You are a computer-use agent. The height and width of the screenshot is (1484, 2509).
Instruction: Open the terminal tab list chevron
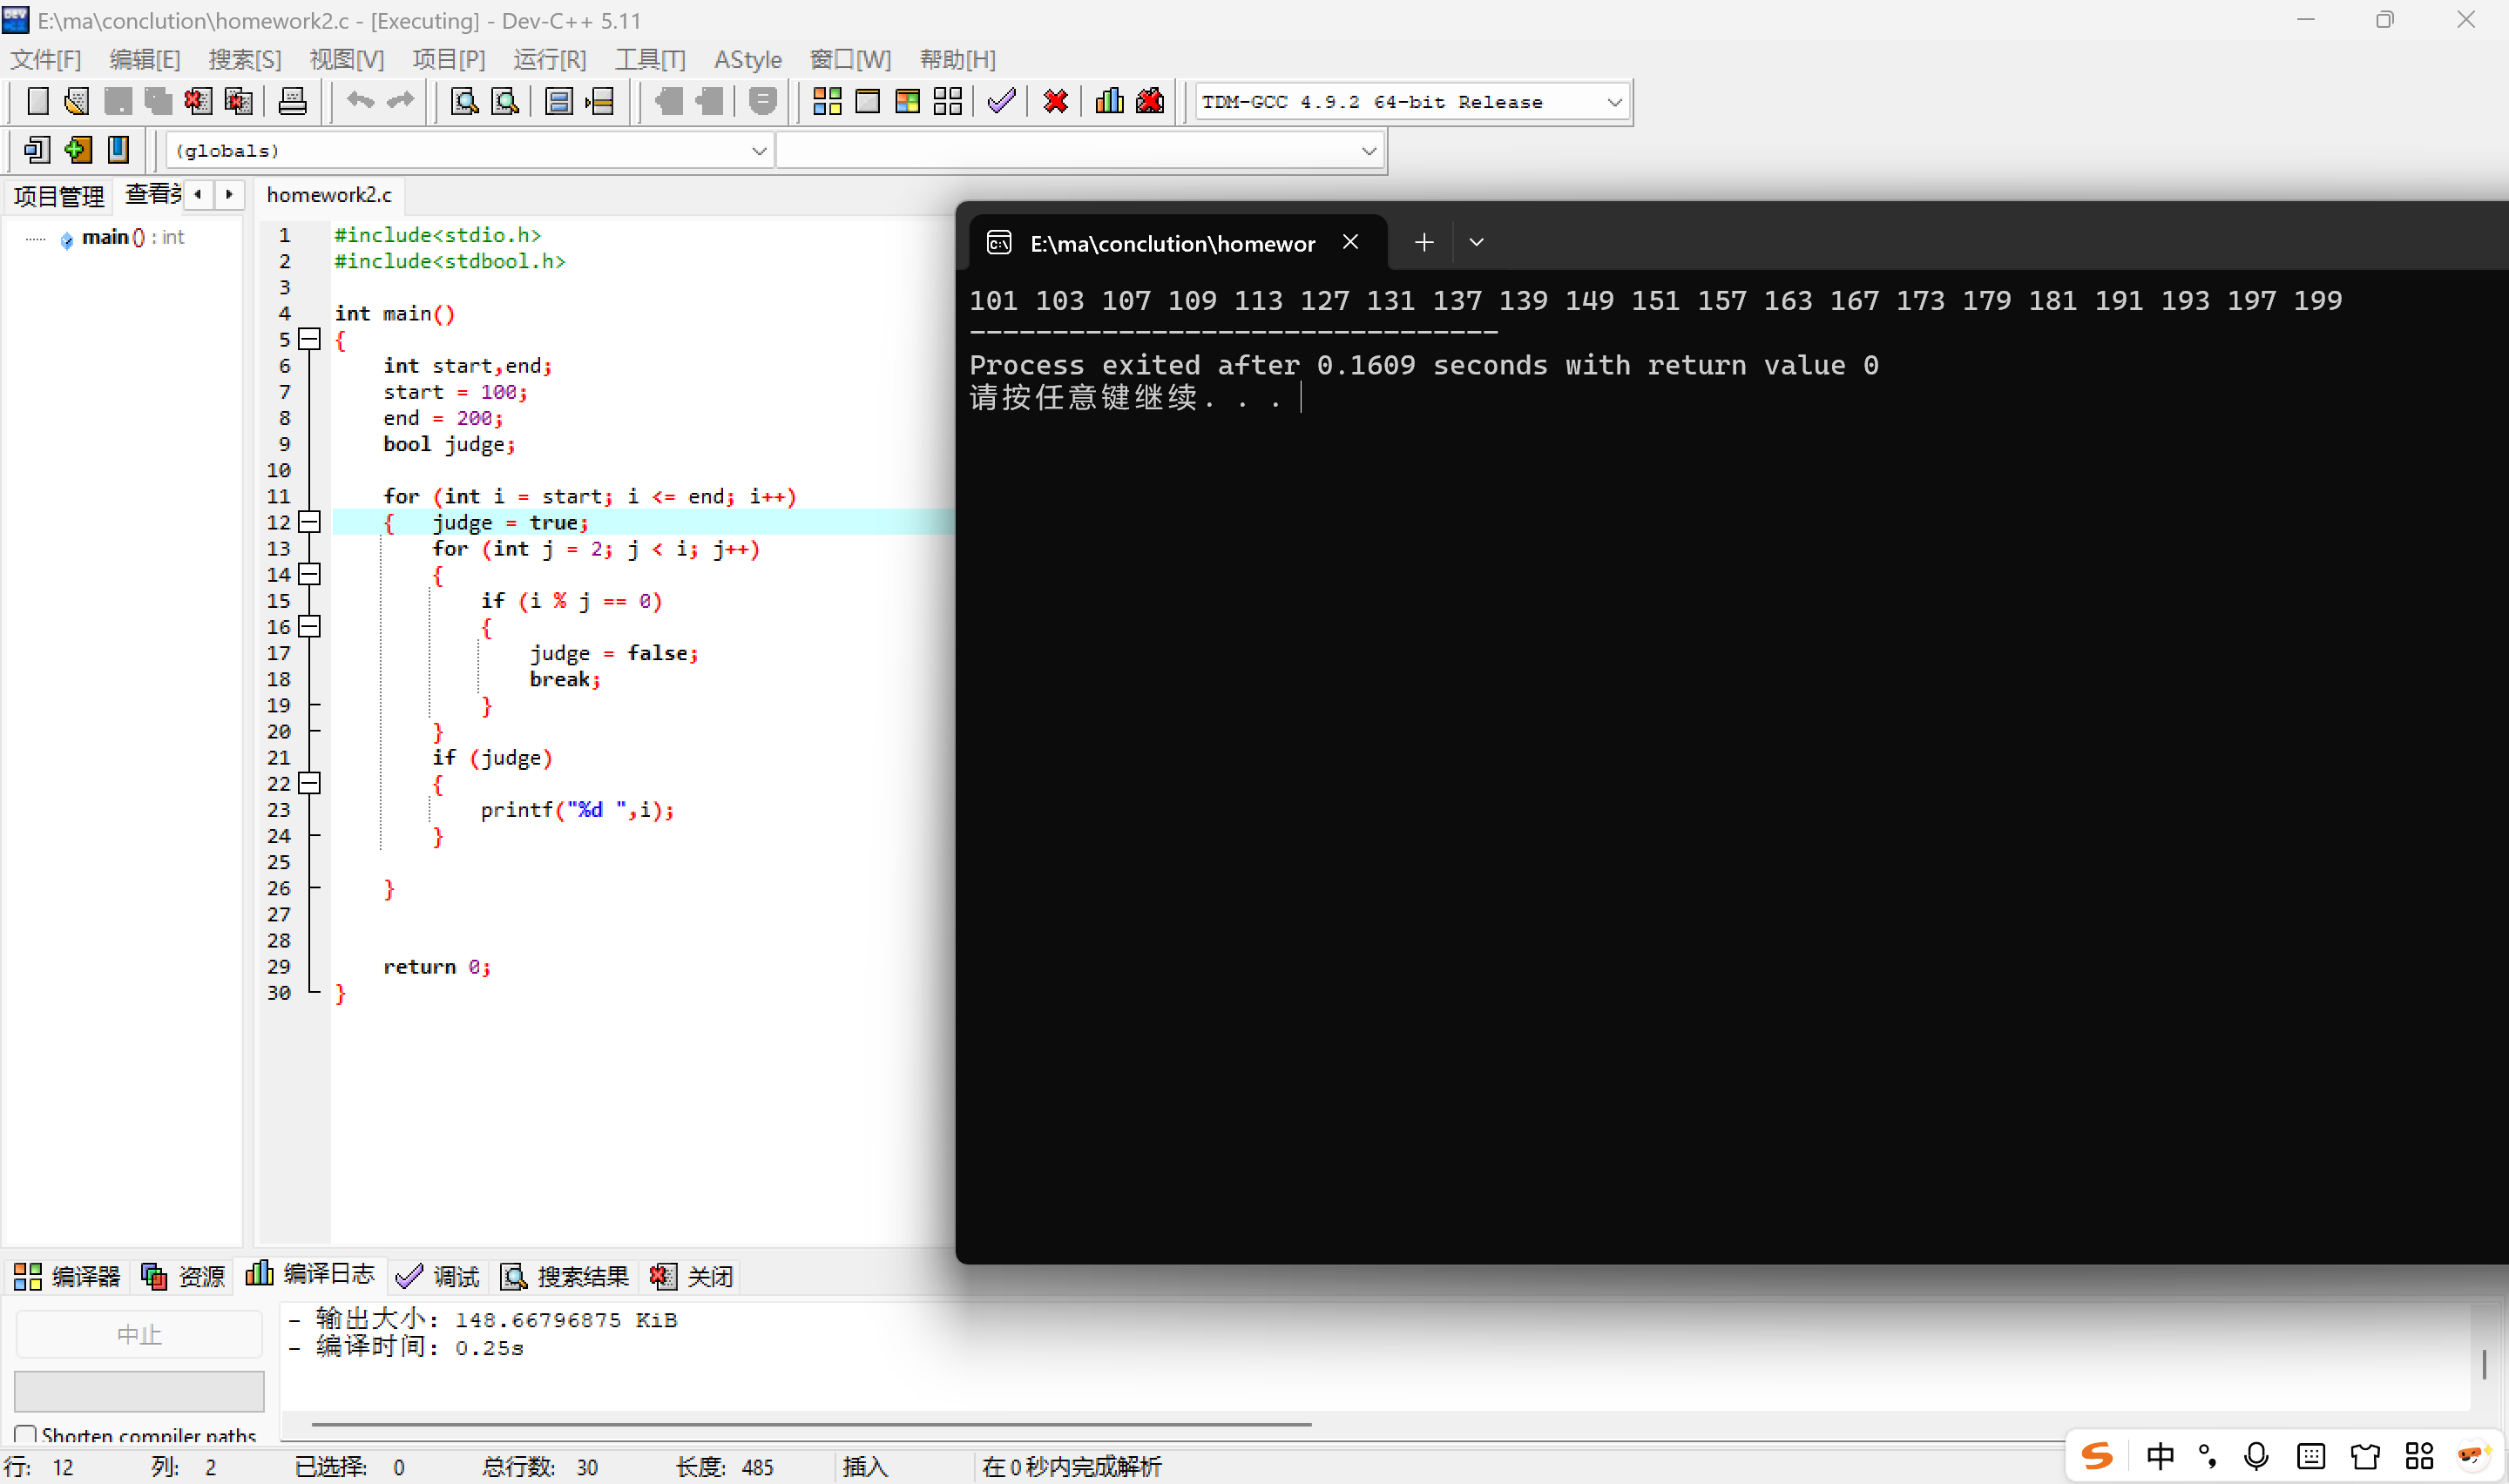[1476, 242]
